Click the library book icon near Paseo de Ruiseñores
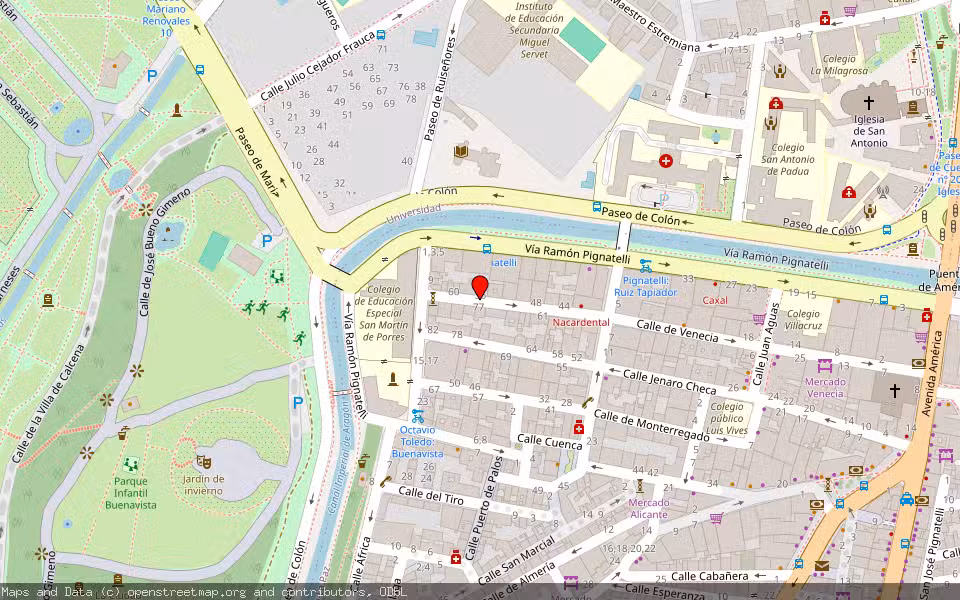 coord(461,151)
